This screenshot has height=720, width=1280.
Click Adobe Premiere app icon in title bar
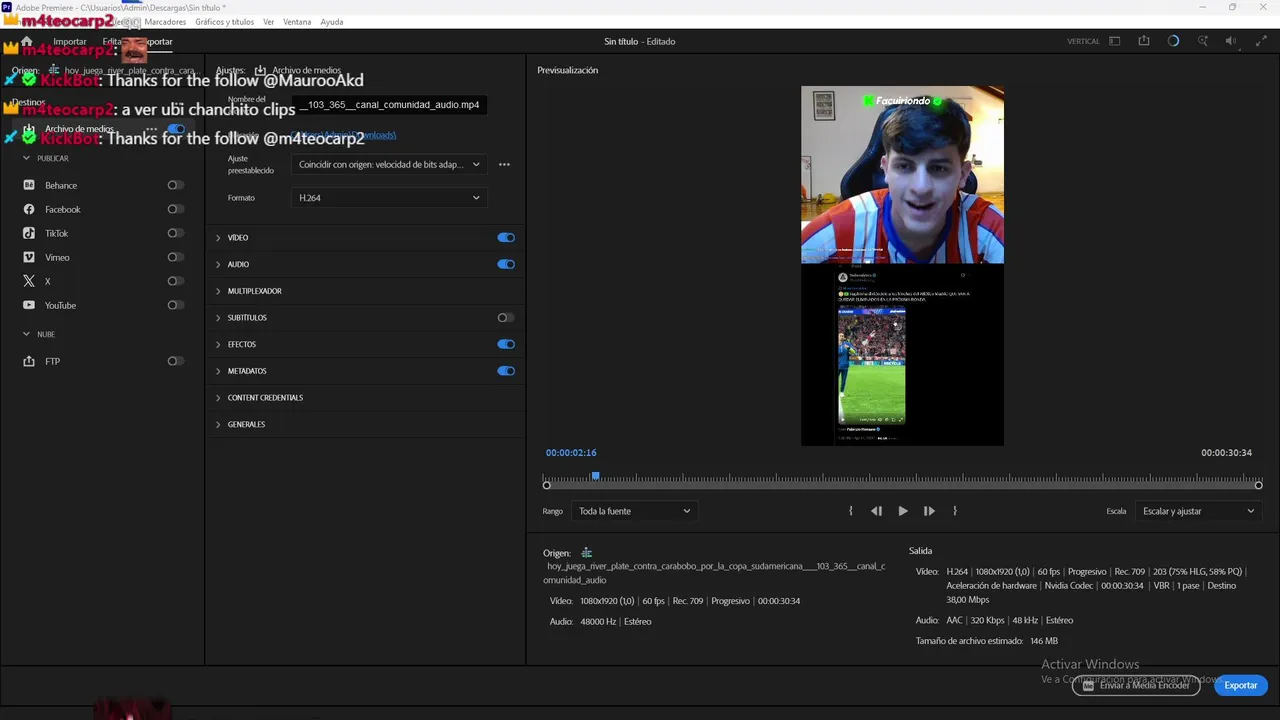(7, 7)
